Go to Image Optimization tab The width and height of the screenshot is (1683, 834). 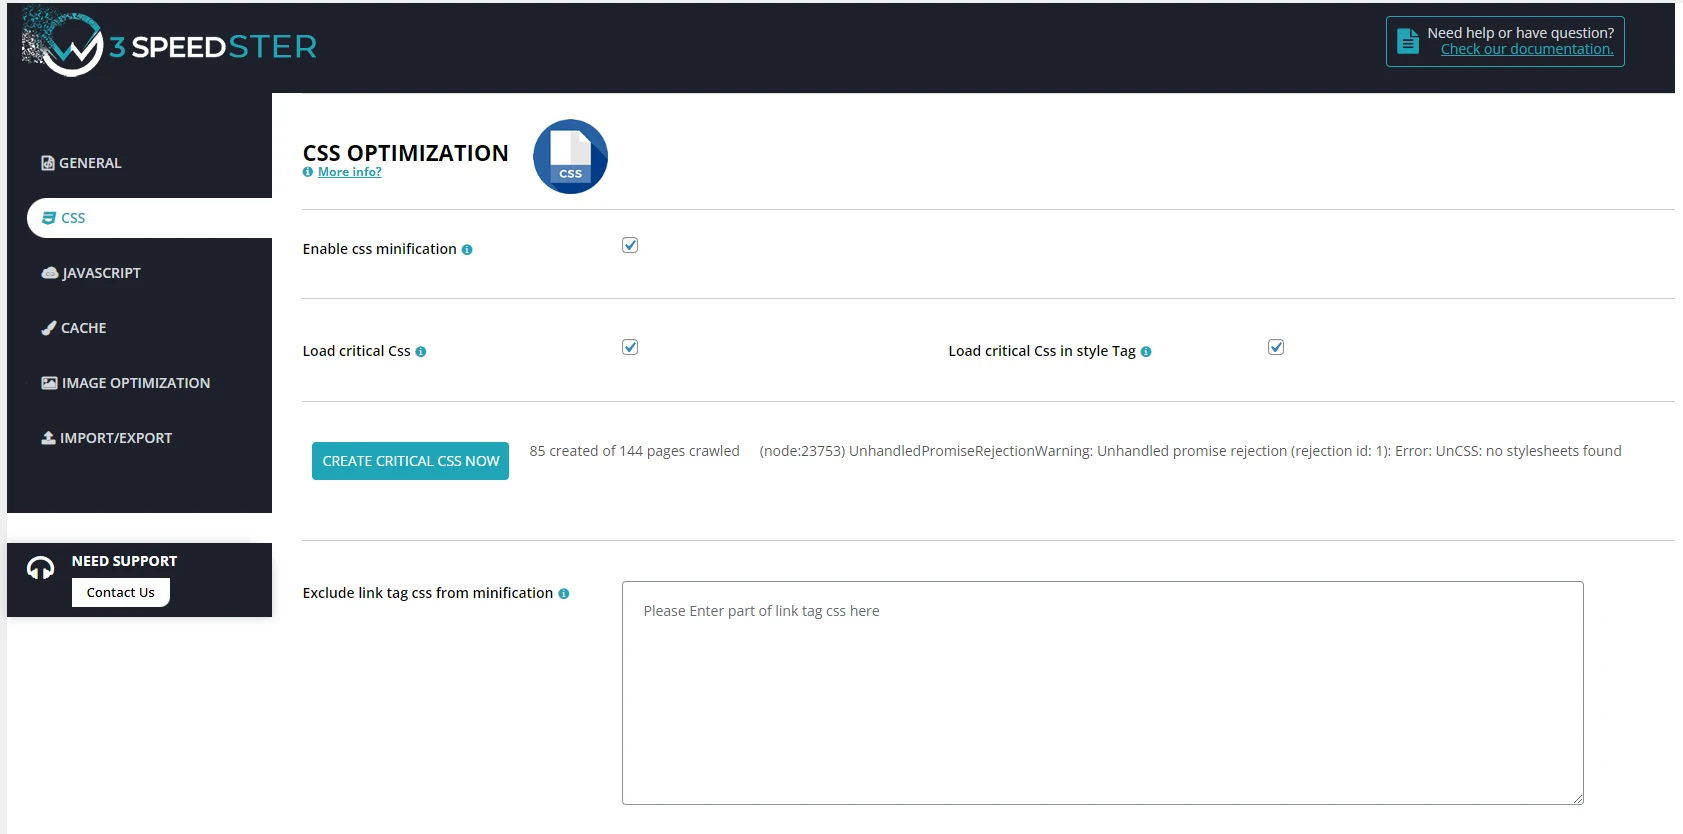135,383
